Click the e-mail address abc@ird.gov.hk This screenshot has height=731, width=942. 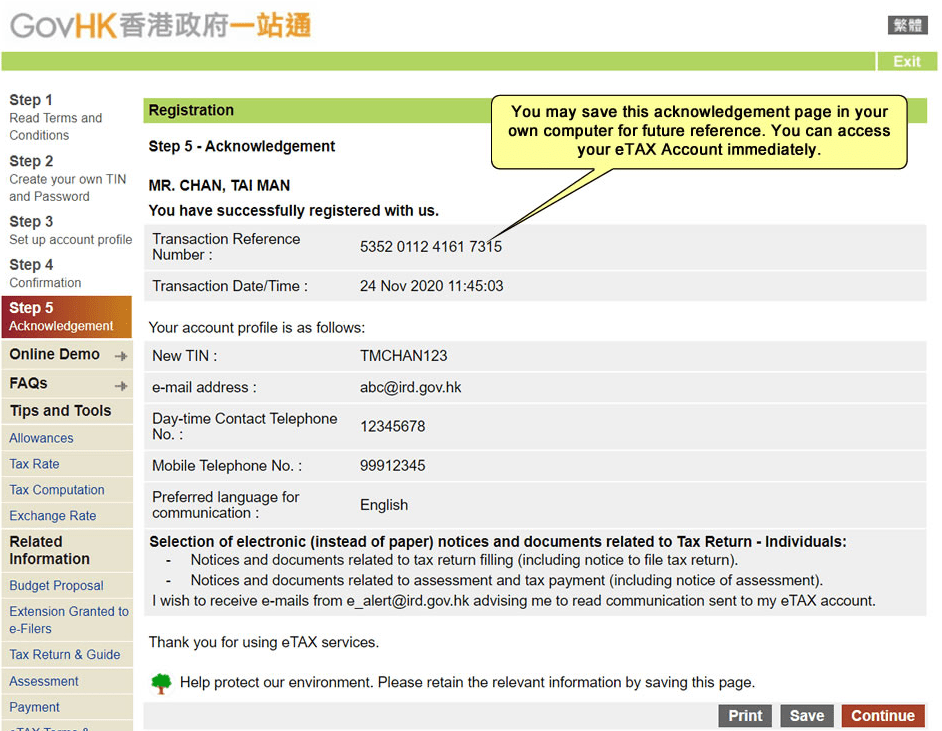(x=410, y=387)
